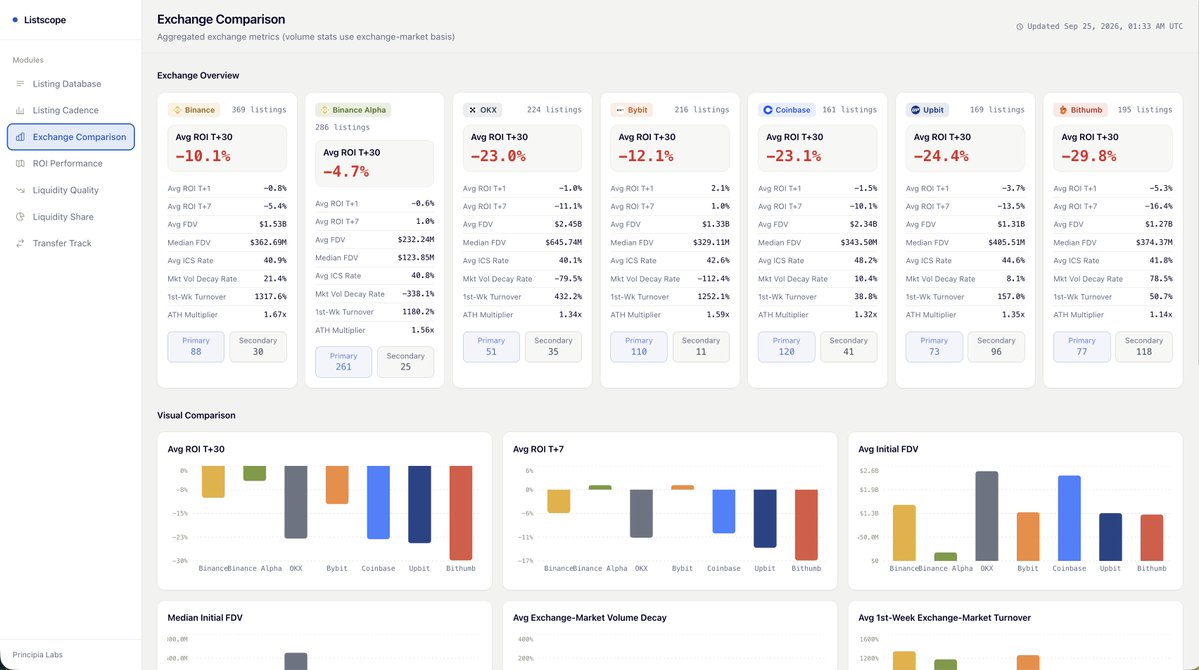The image size is (1199, 670).
Task: Click the Bithumb flame logo icon
Action: [x=1063, y=110]
